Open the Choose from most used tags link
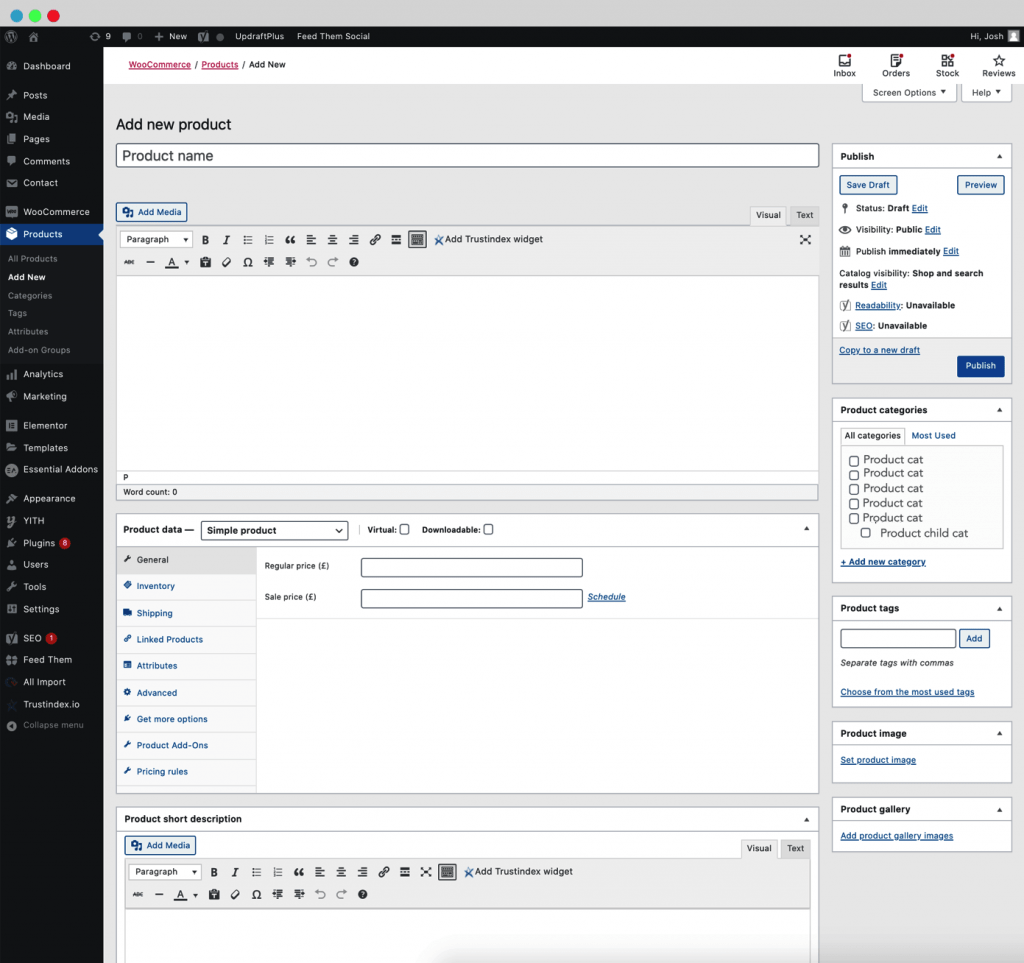This screenshot has width=1024, height=963. click(x=907, y=691)
